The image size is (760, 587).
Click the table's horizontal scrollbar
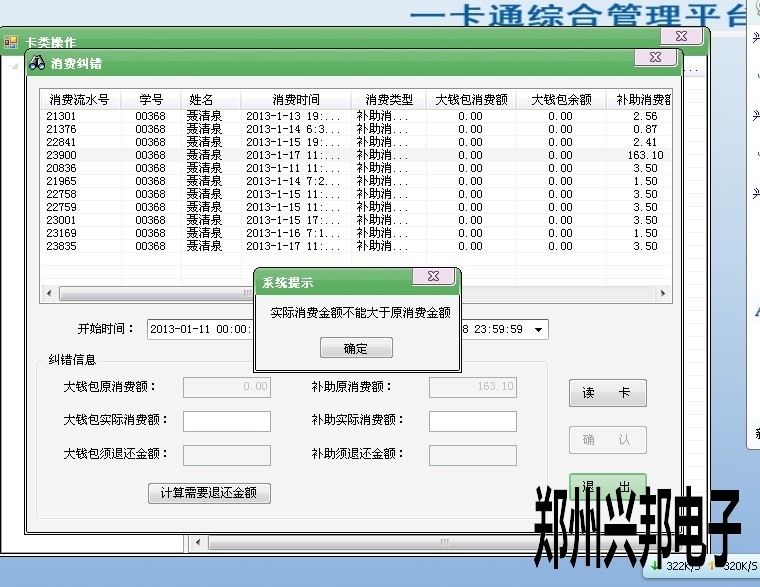tap(150, 294)
